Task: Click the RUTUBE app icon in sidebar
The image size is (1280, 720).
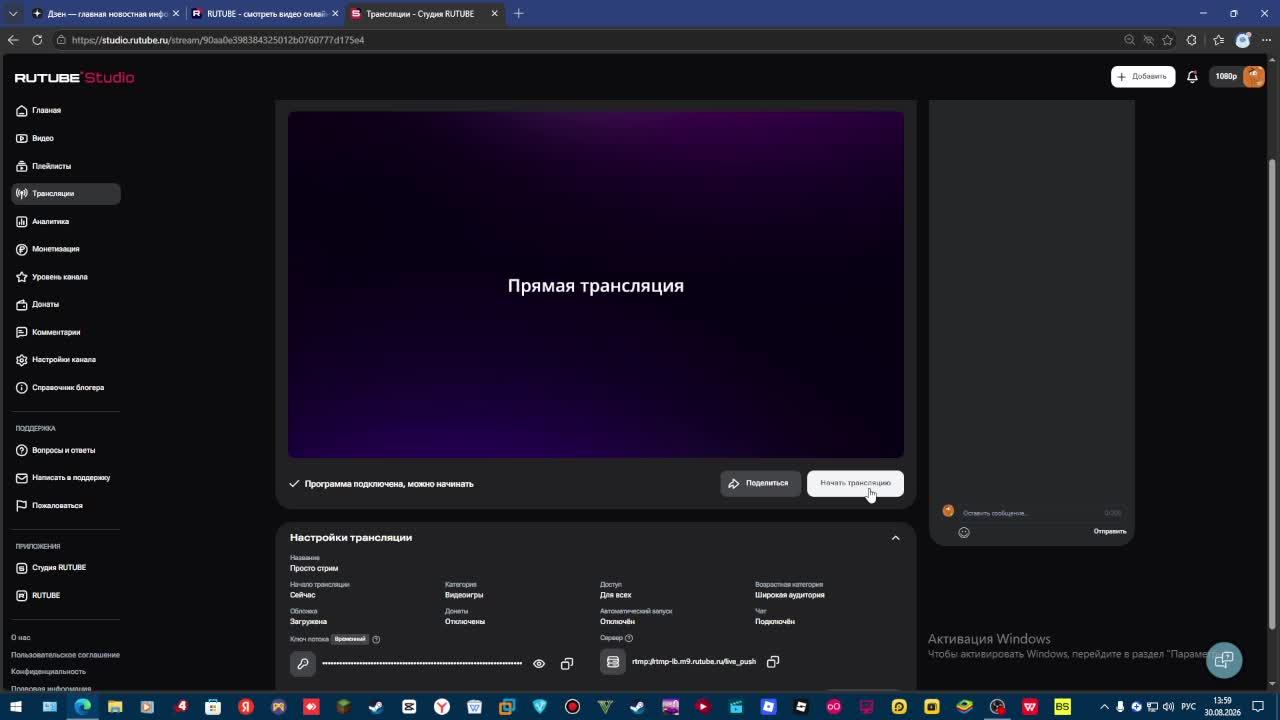Action: tap(22, 596)
